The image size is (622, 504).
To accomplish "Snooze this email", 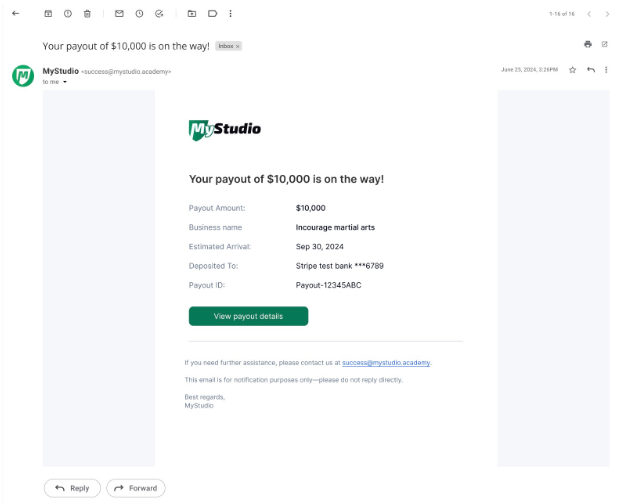I will 139,13.
